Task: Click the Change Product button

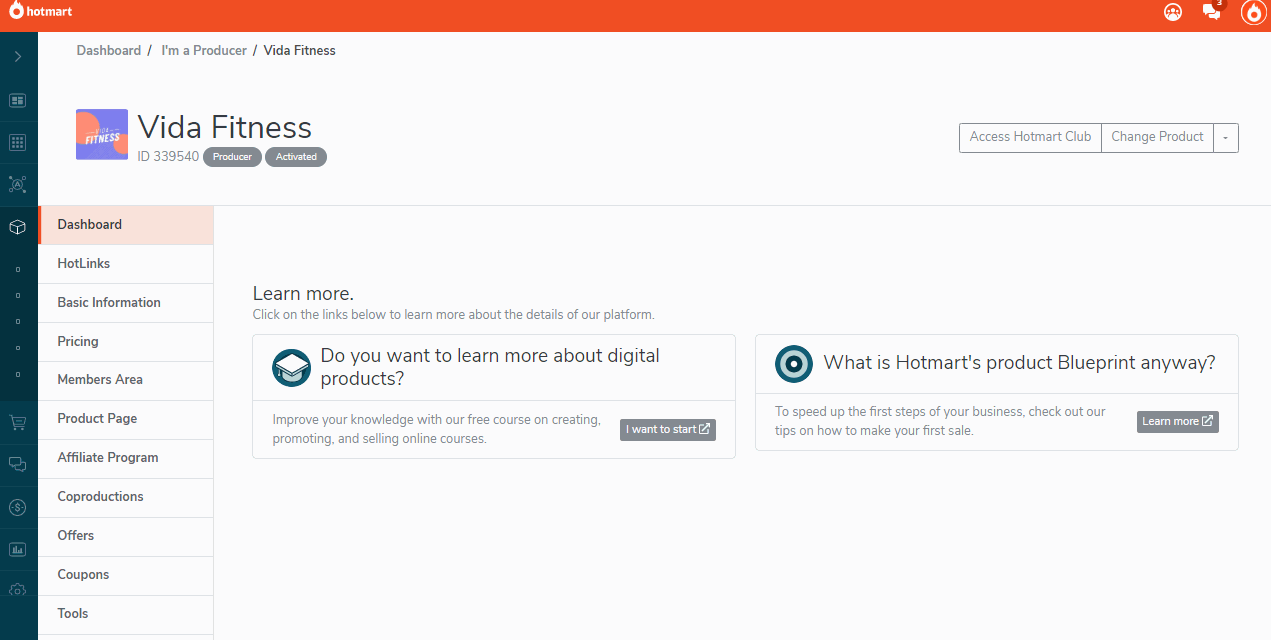Action: 1157,137
